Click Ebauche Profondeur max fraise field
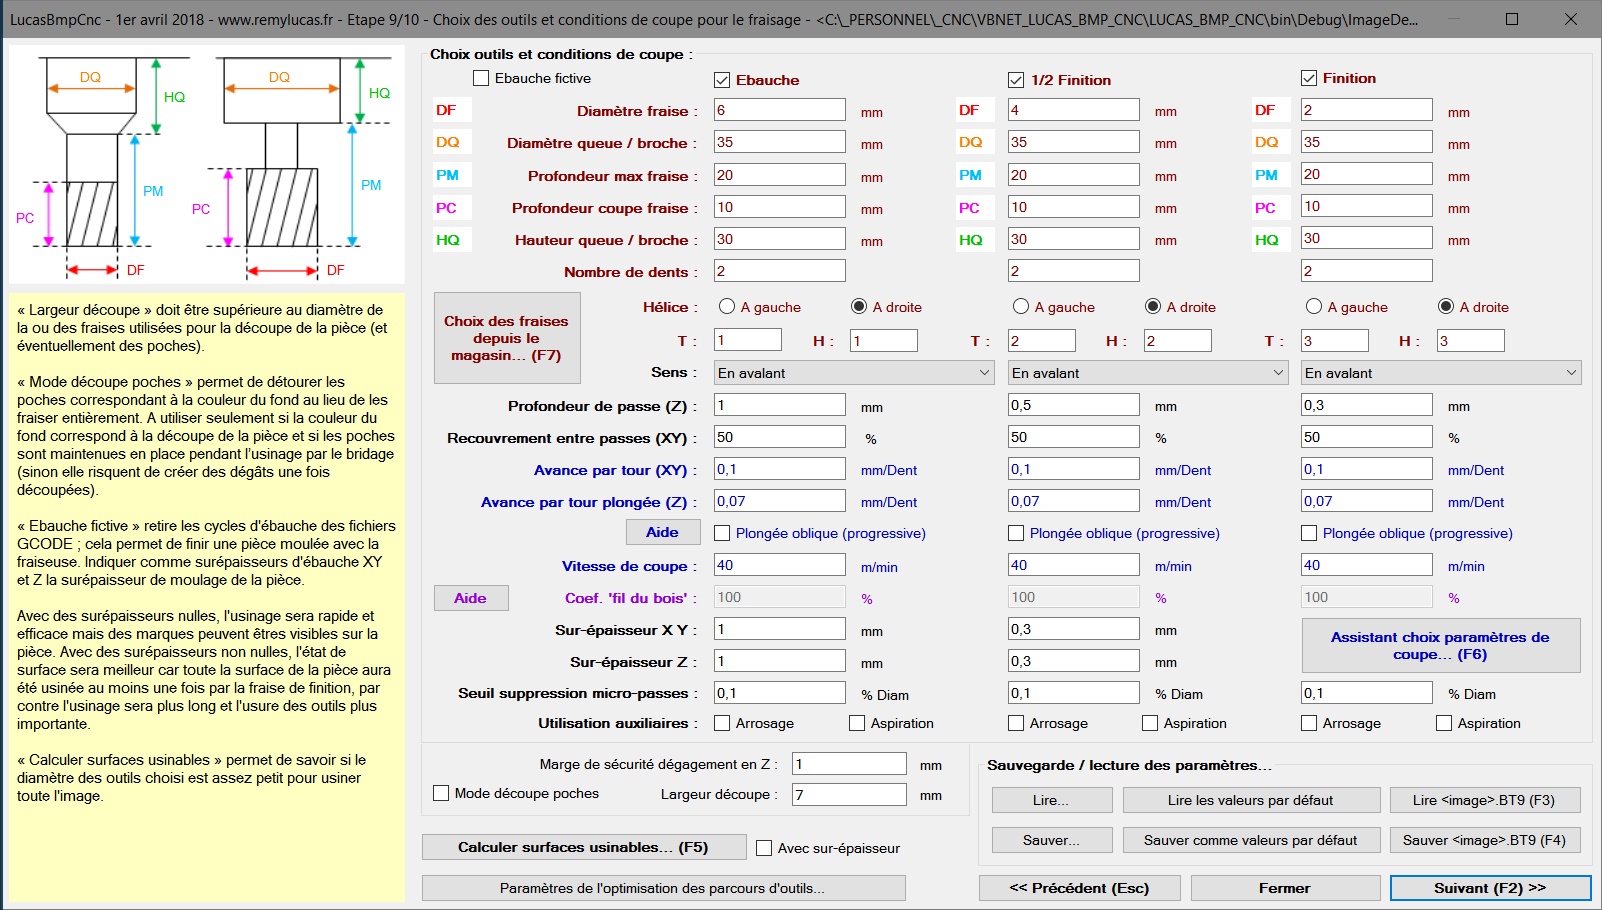Viewport: 1602px width, 910px height. click(780, 175)
